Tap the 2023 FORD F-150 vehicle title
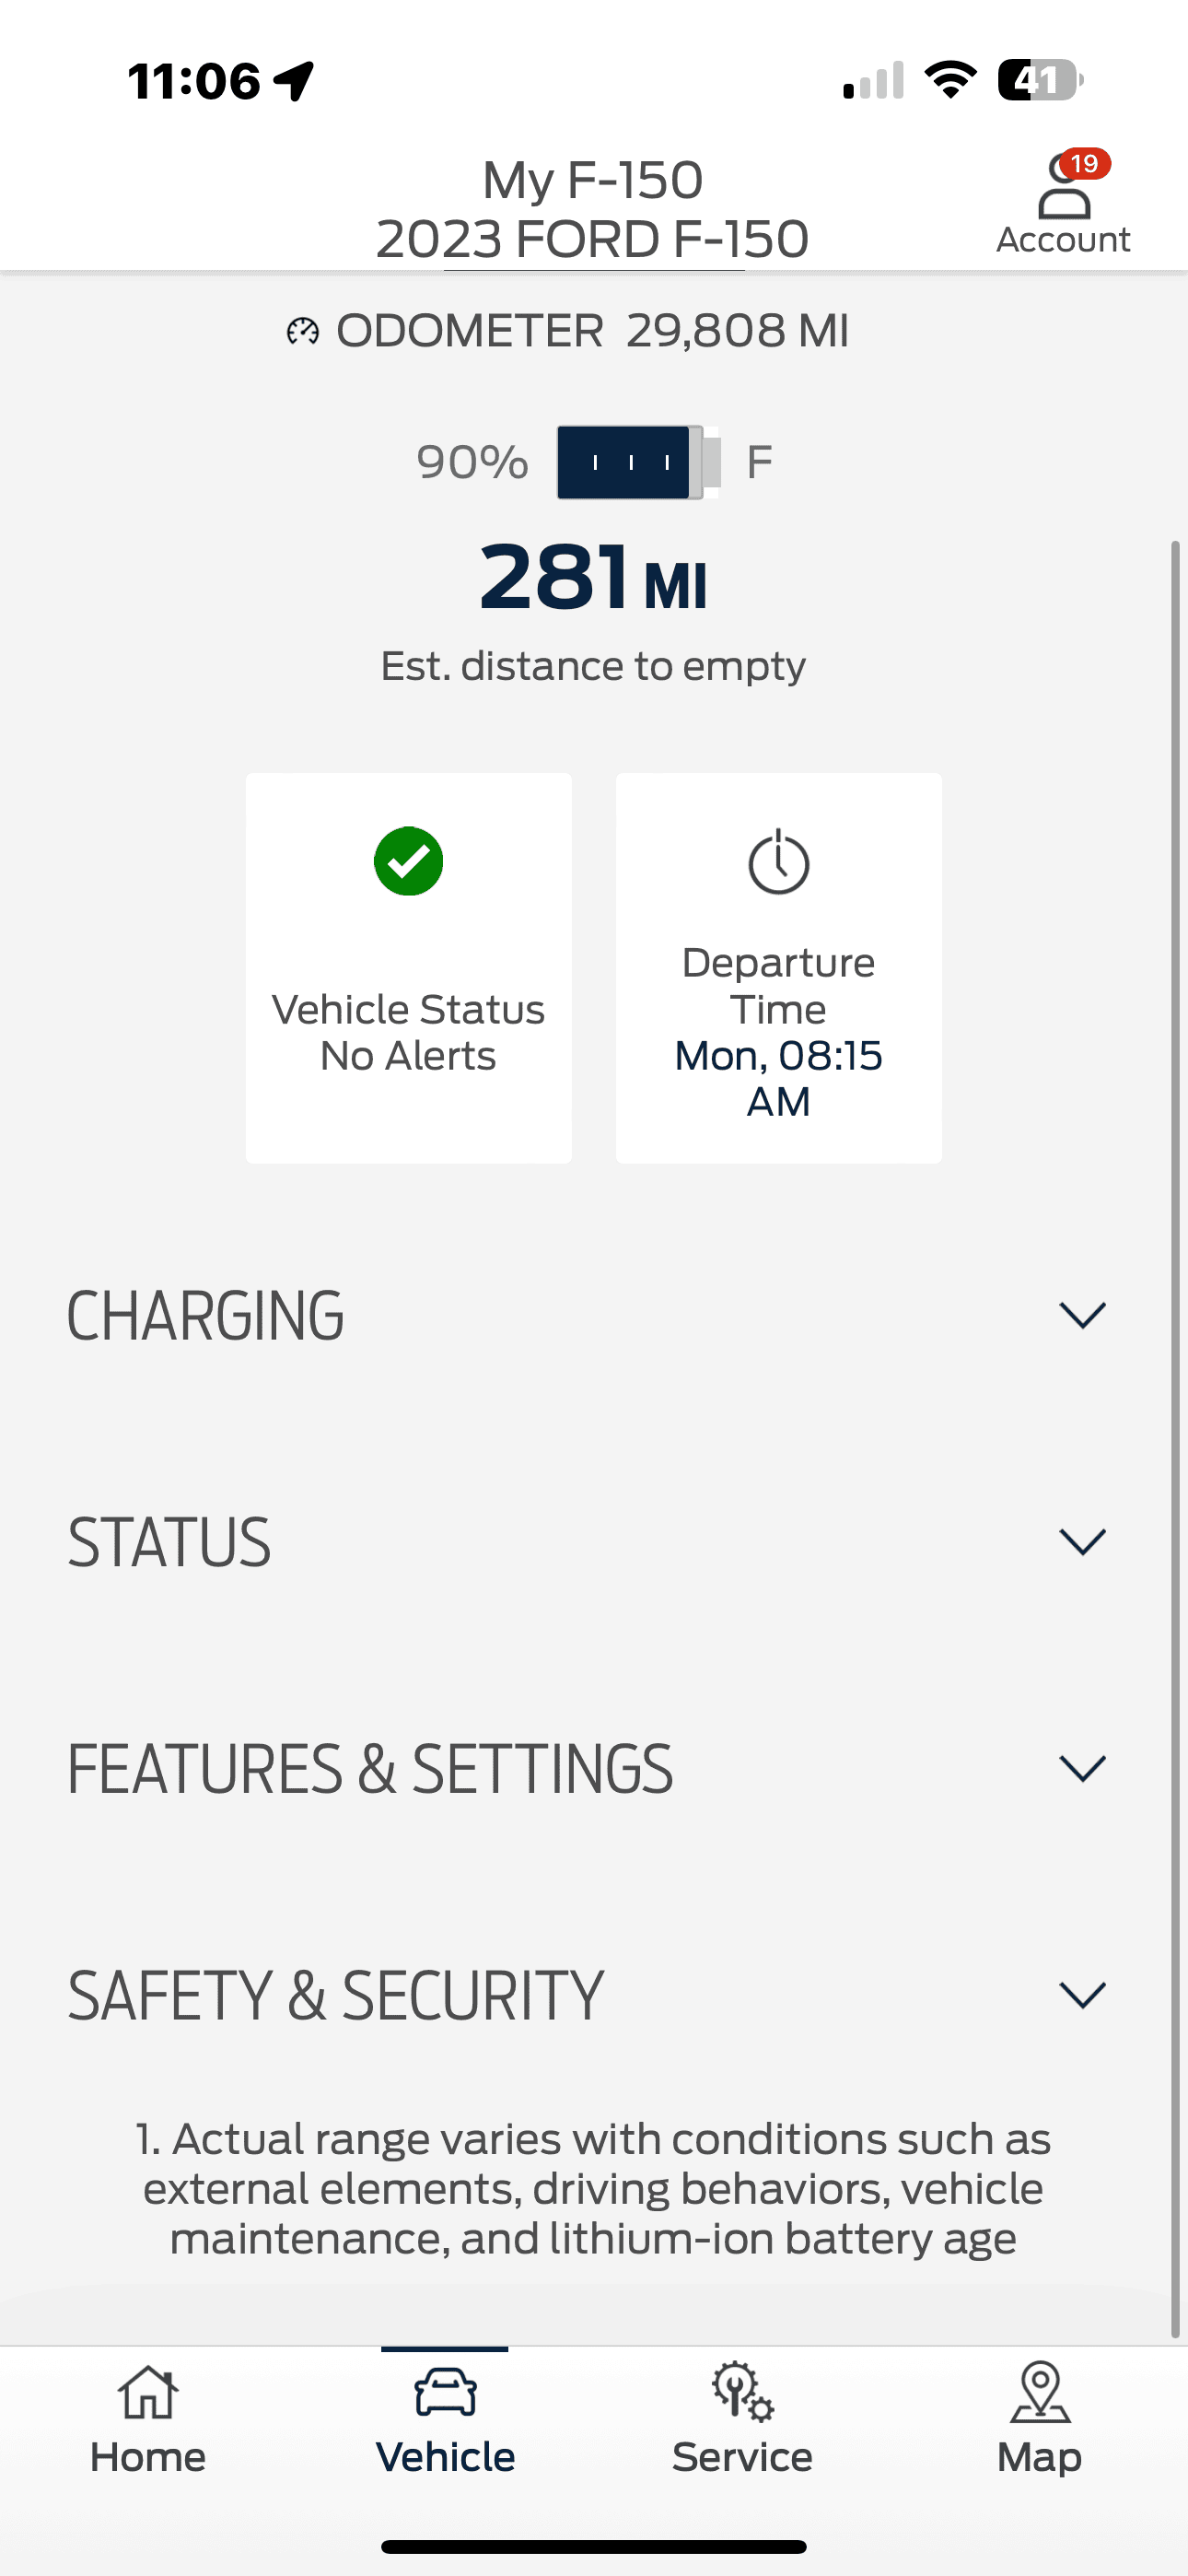The width and height of the screenshot is (1188, 2576). (x=593, y=239)
